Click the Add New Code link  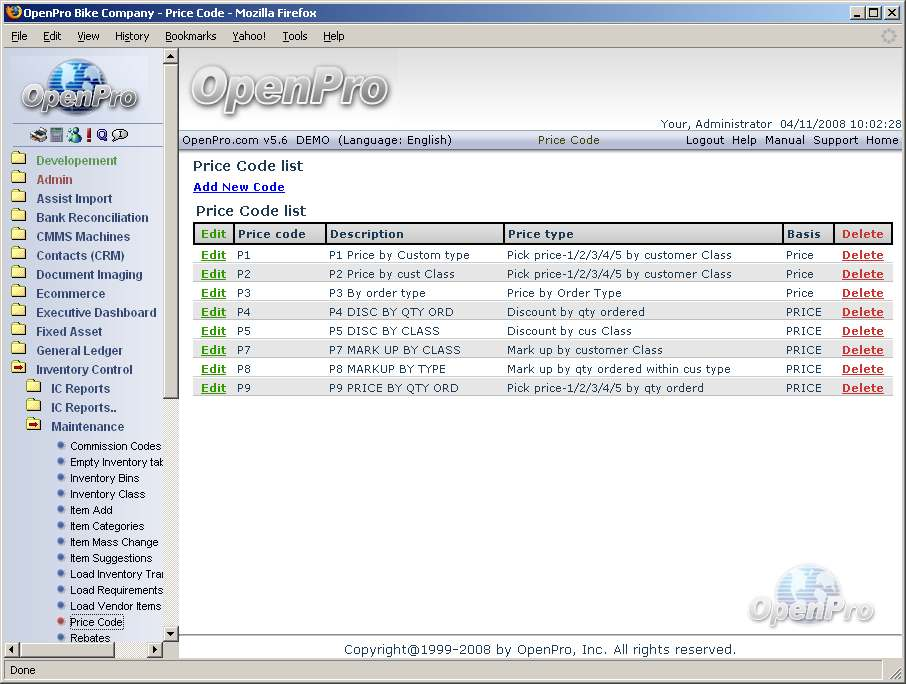pyautogui.click(x=239, y=187)
